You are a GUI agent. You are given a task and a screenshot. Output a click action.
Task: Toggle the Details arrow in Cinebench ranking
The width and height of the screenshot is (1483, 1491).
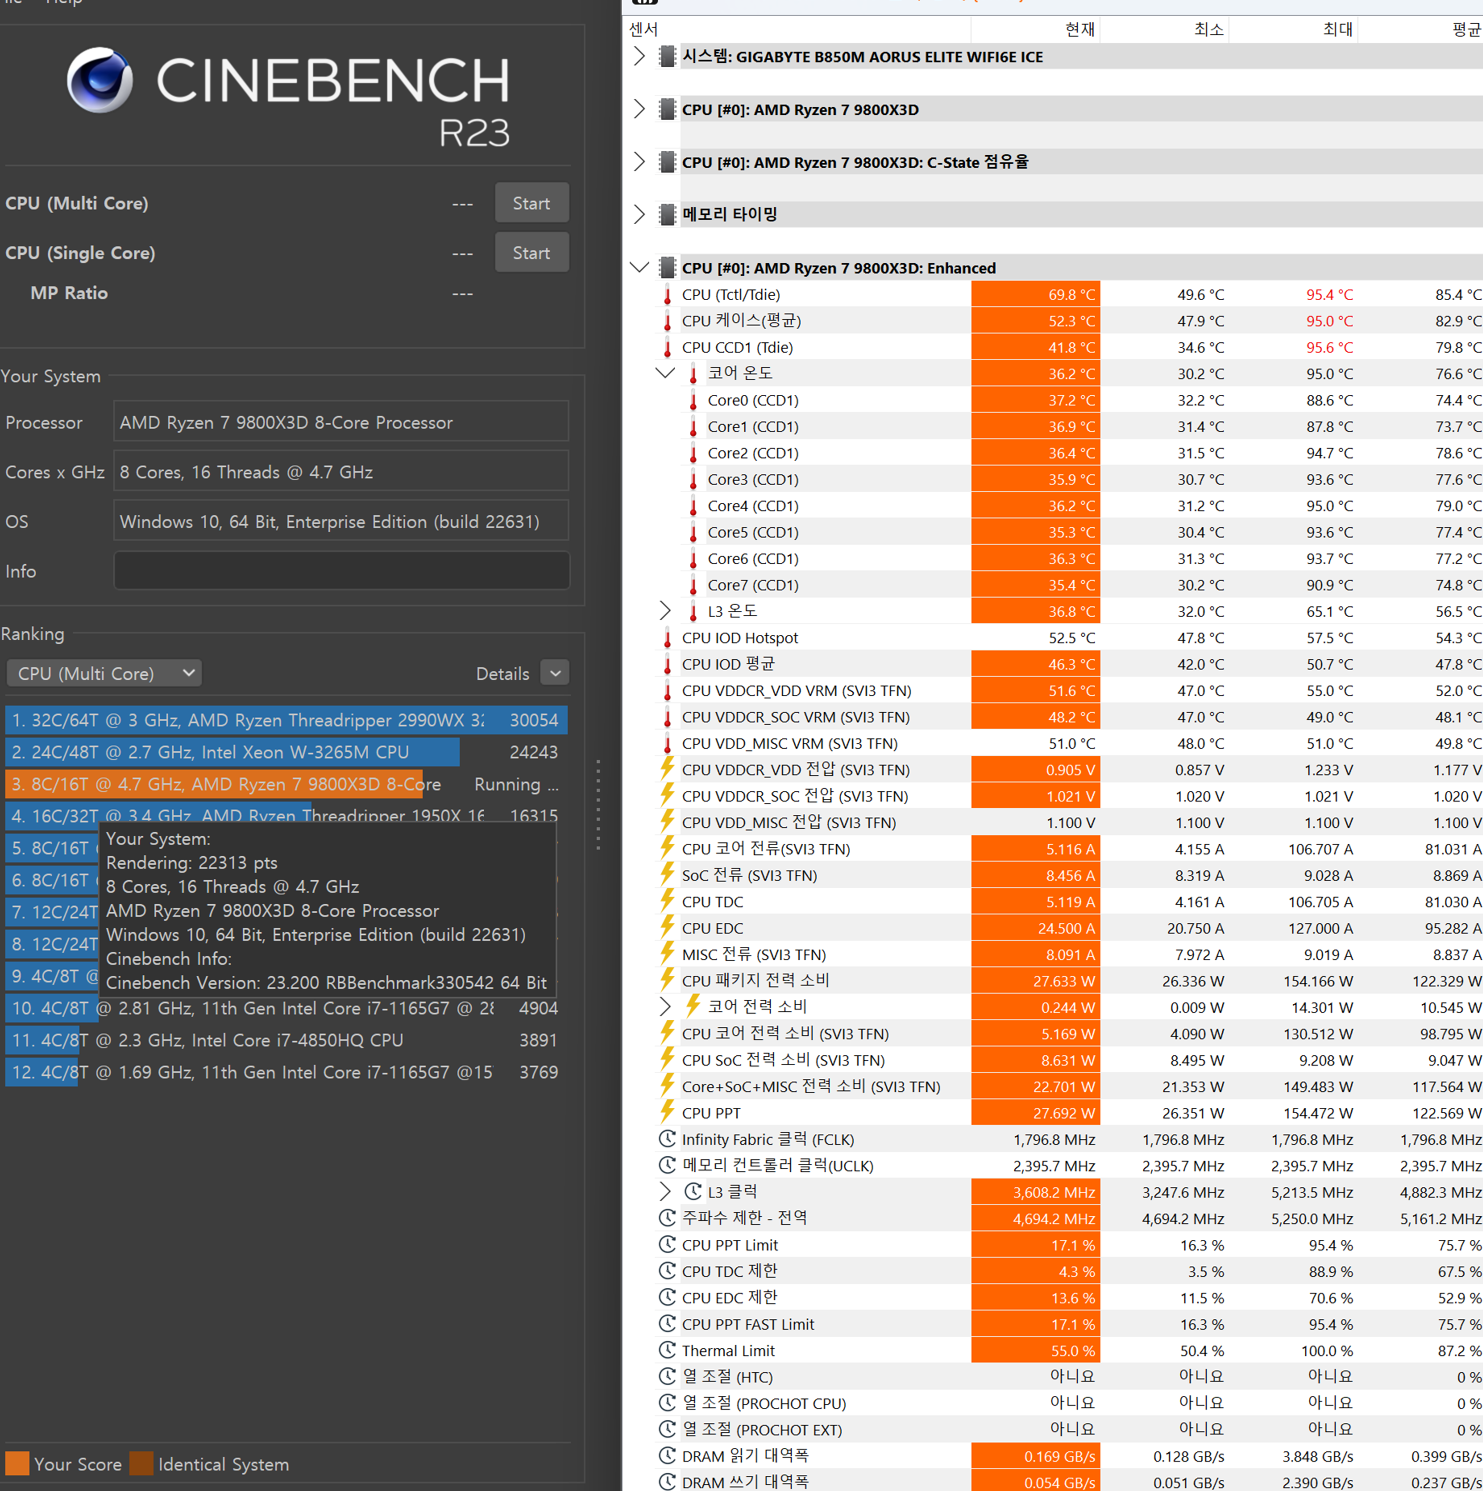coord(555,674)
